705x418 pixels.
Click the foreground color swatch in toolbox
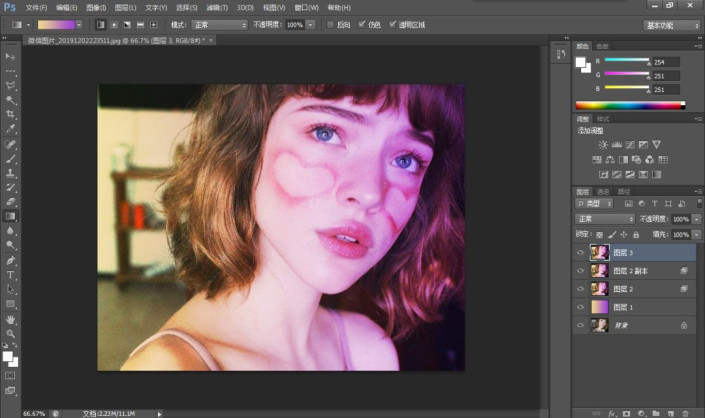pos(8,357)
